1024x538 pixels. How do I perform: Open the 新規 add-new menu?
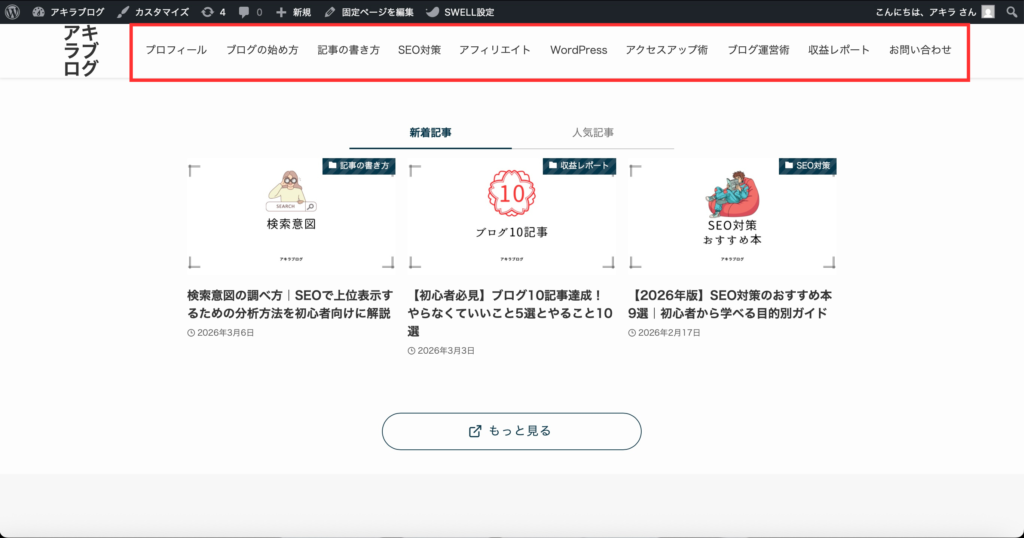(x=293, y=12)
